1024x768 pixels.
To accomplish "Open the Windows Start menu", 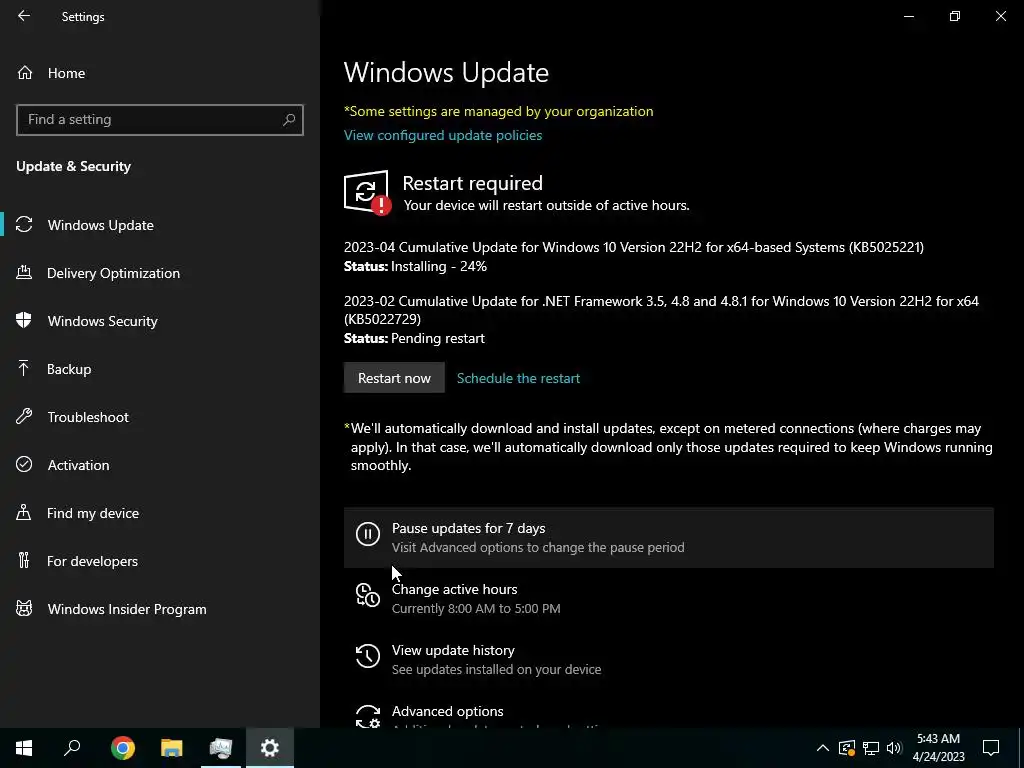I will coord(24,748).
